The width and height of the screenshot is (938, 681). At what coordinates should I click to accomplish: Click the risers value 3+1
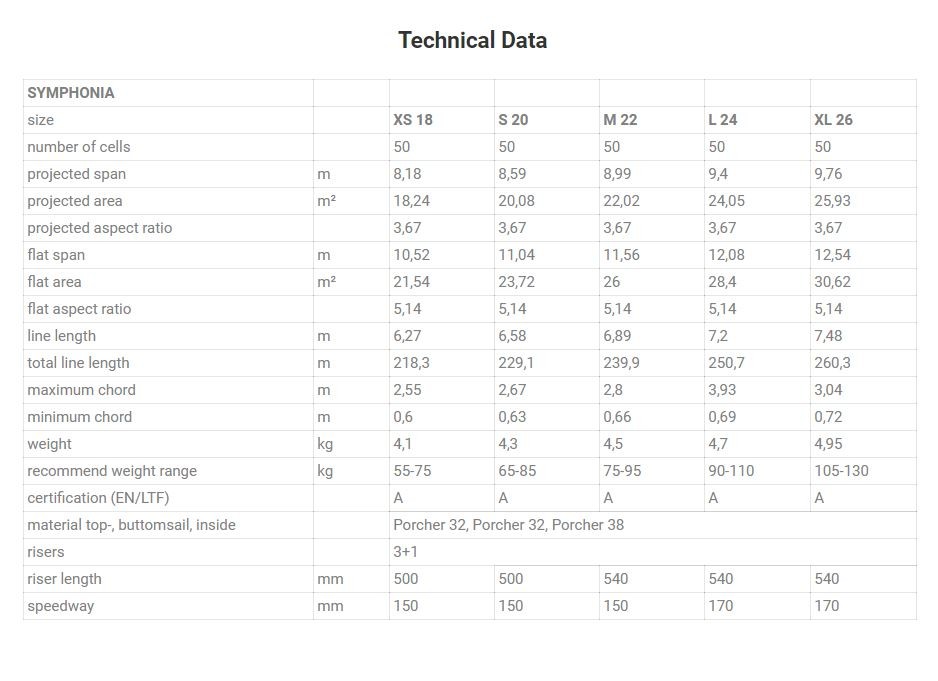click(x=406, y=552)
